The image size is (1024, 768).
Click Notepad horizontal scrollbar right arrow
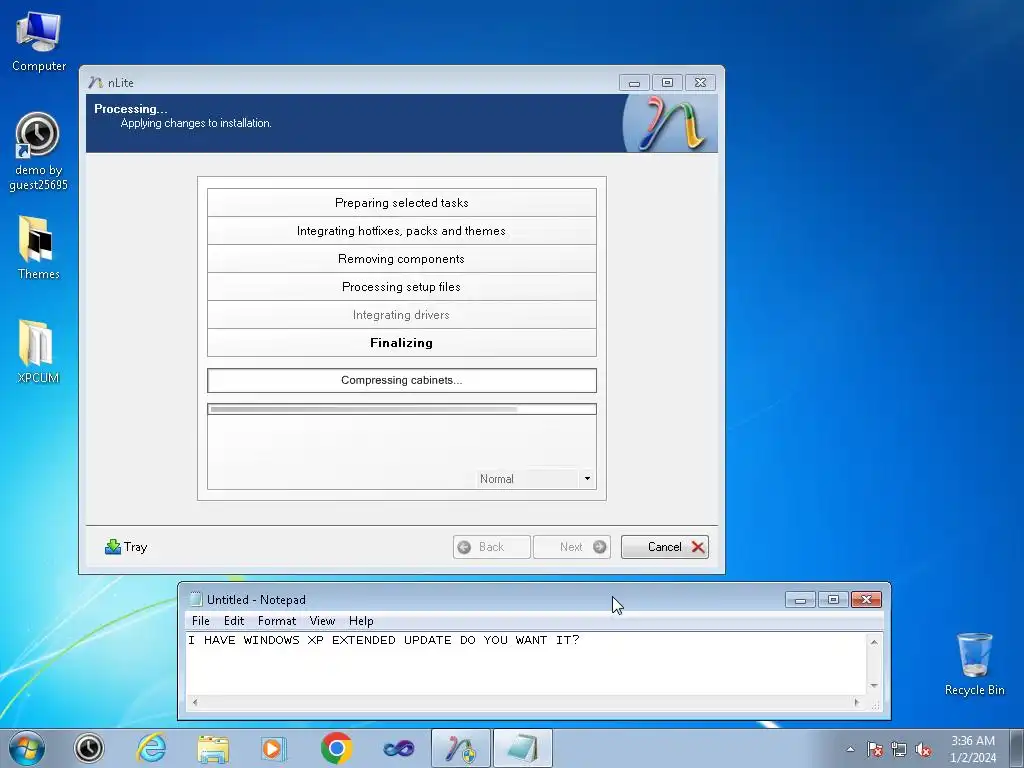point(857,703)
